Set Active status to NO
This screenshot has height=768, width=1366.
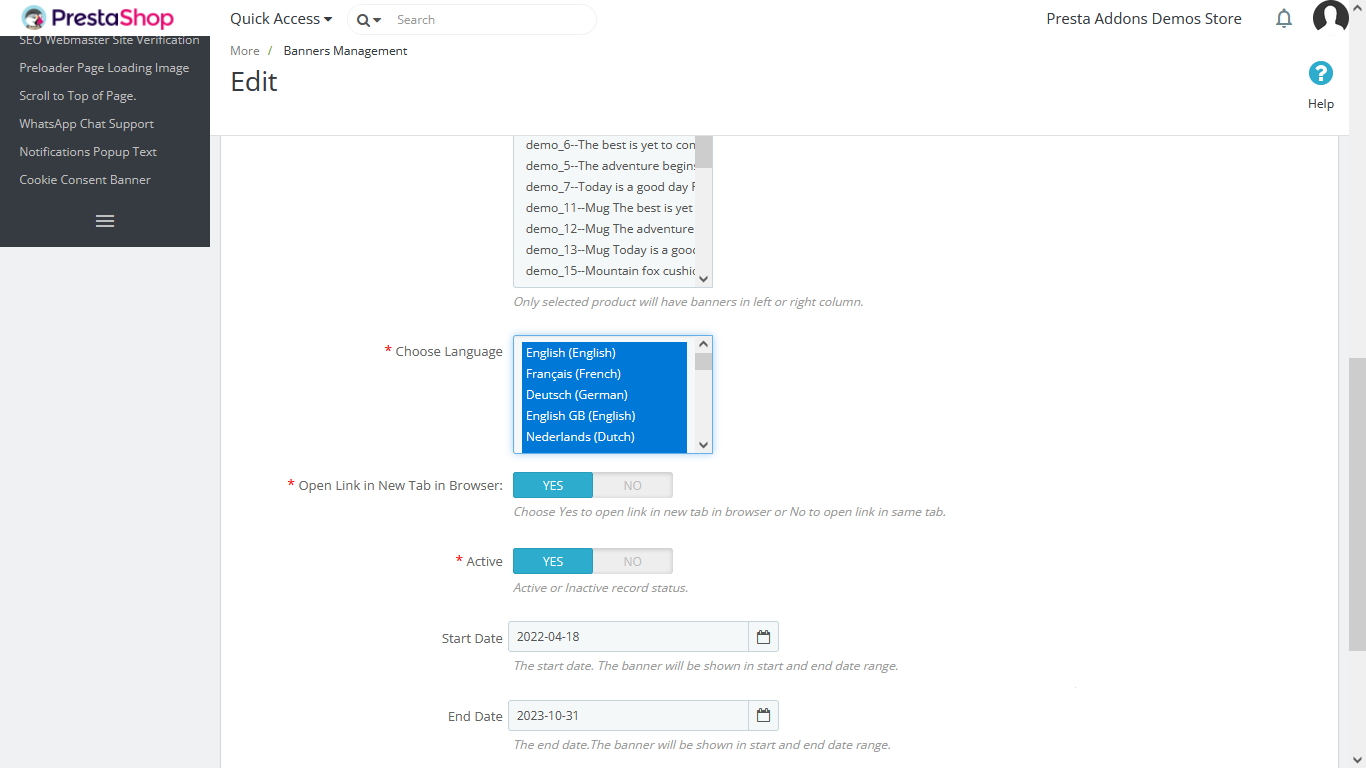633,561
